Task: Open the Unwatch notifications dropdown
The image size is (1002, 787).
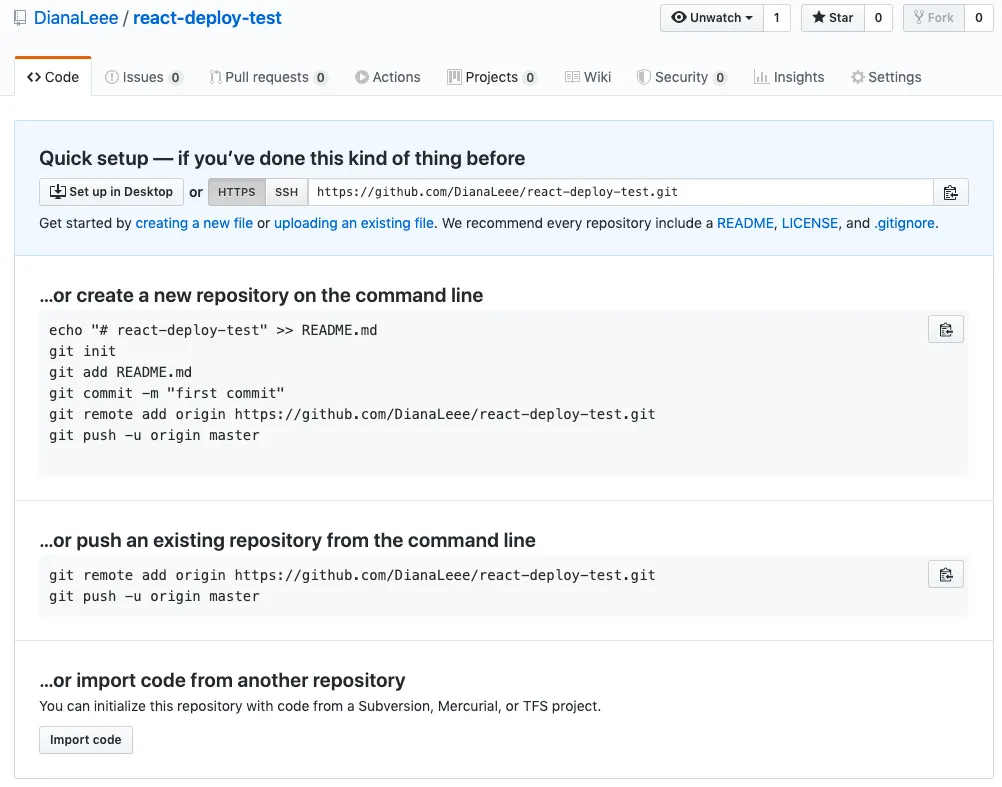Action: pyautogui.click(x=711, y=18)
